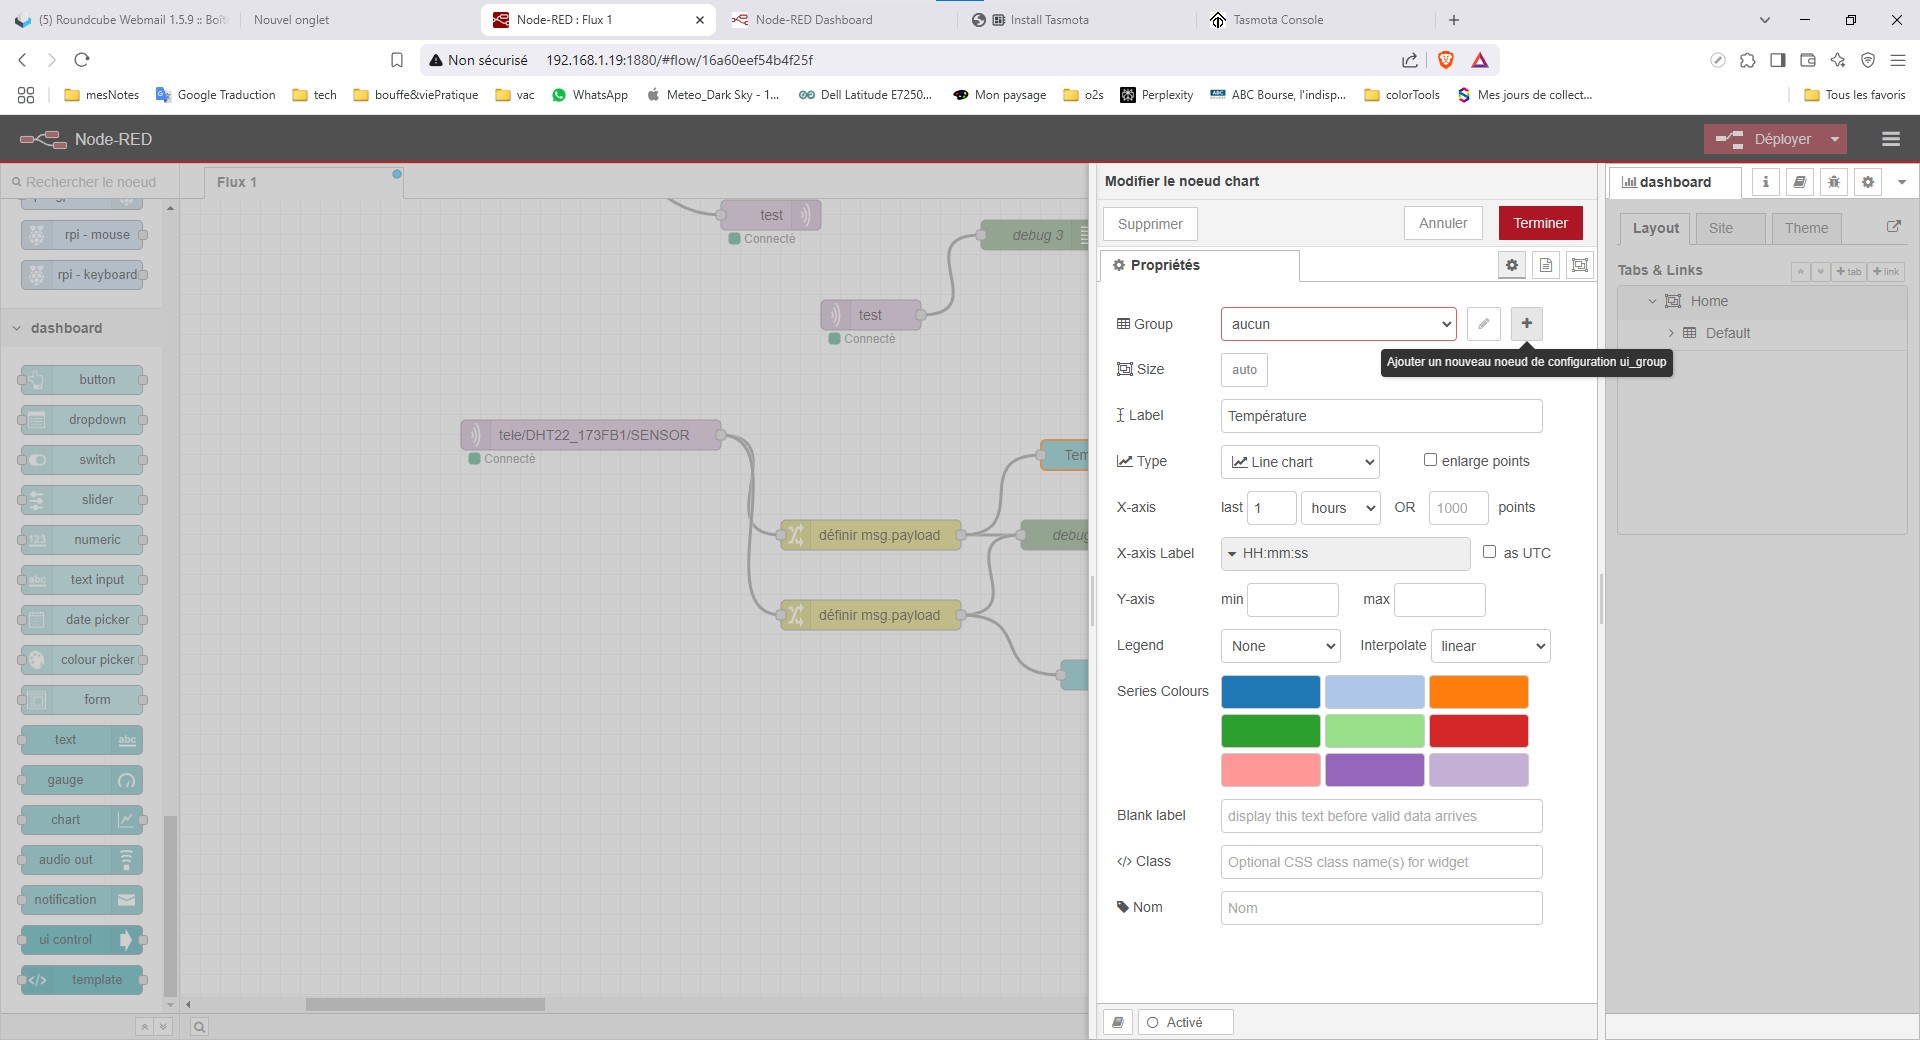Viewport: 1920px width, 1040px height.
Task: Select the audio out node in palette
Action: coord(82,860)
